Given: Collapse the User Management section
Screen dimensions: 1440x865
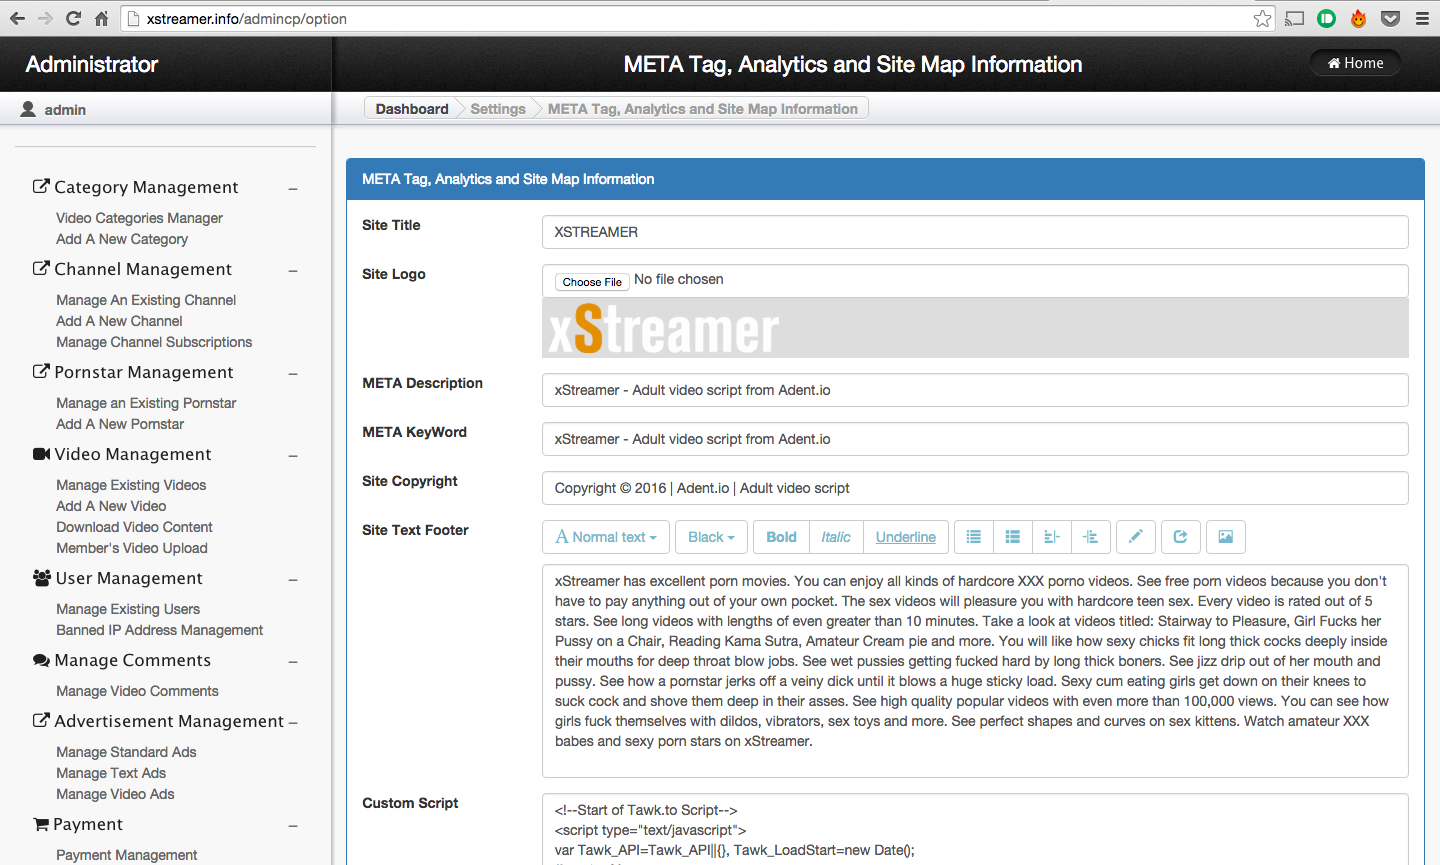Looking at the screenshot, I should click(293, 579).
